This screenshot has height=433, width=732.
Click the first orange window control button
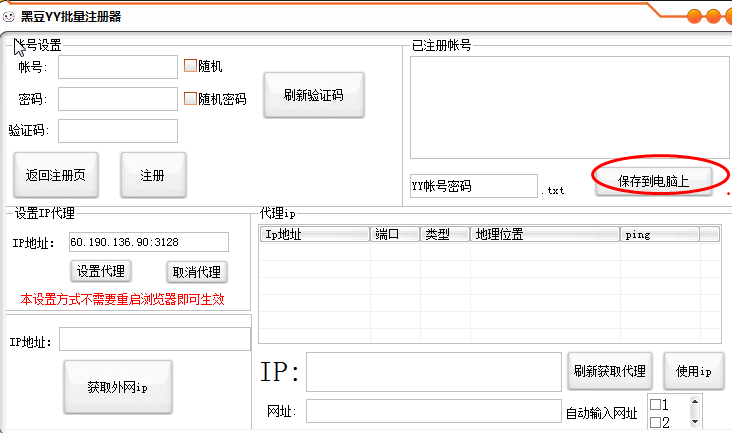(x=695, y=16)
